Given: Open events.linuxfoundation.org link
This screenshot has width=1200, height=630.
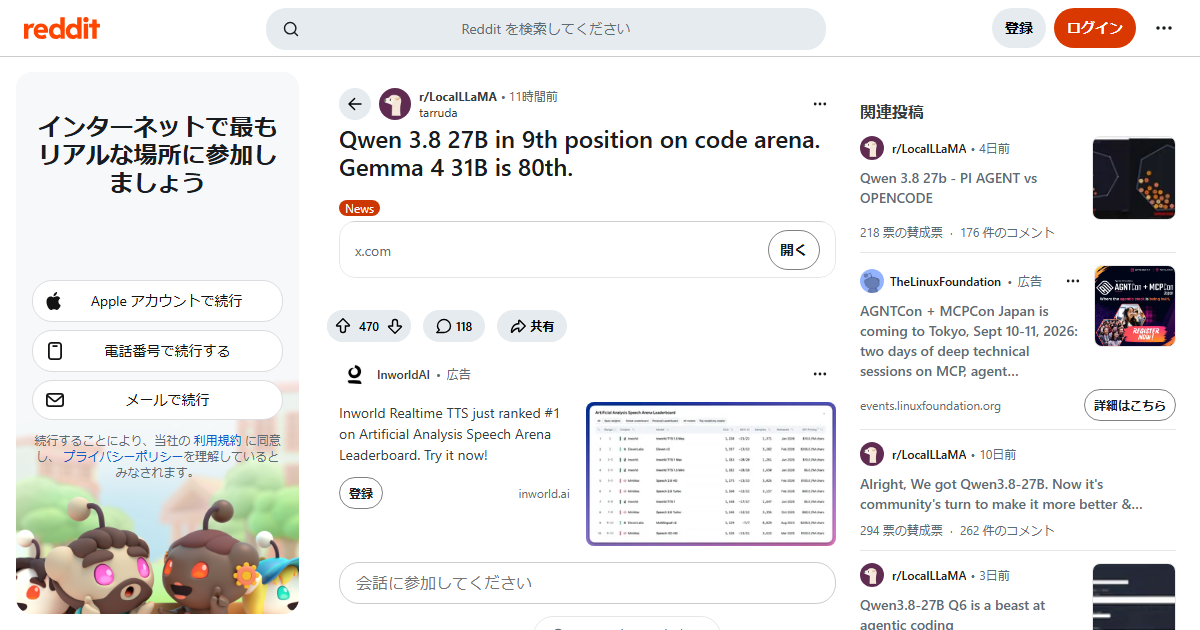Looking at the screenshot, I should pyautogui.click(x=930, y=406).
